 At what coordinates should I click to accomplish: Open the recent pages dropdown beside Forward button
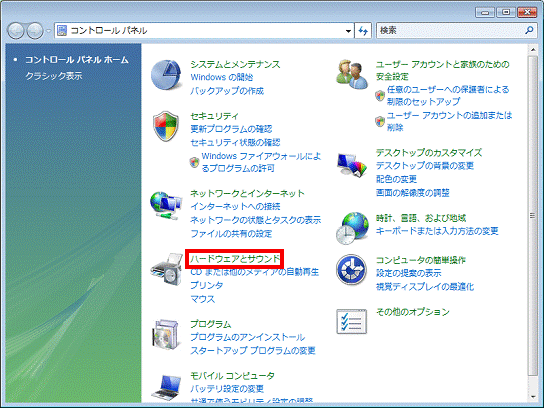click(x=49, y=31)
